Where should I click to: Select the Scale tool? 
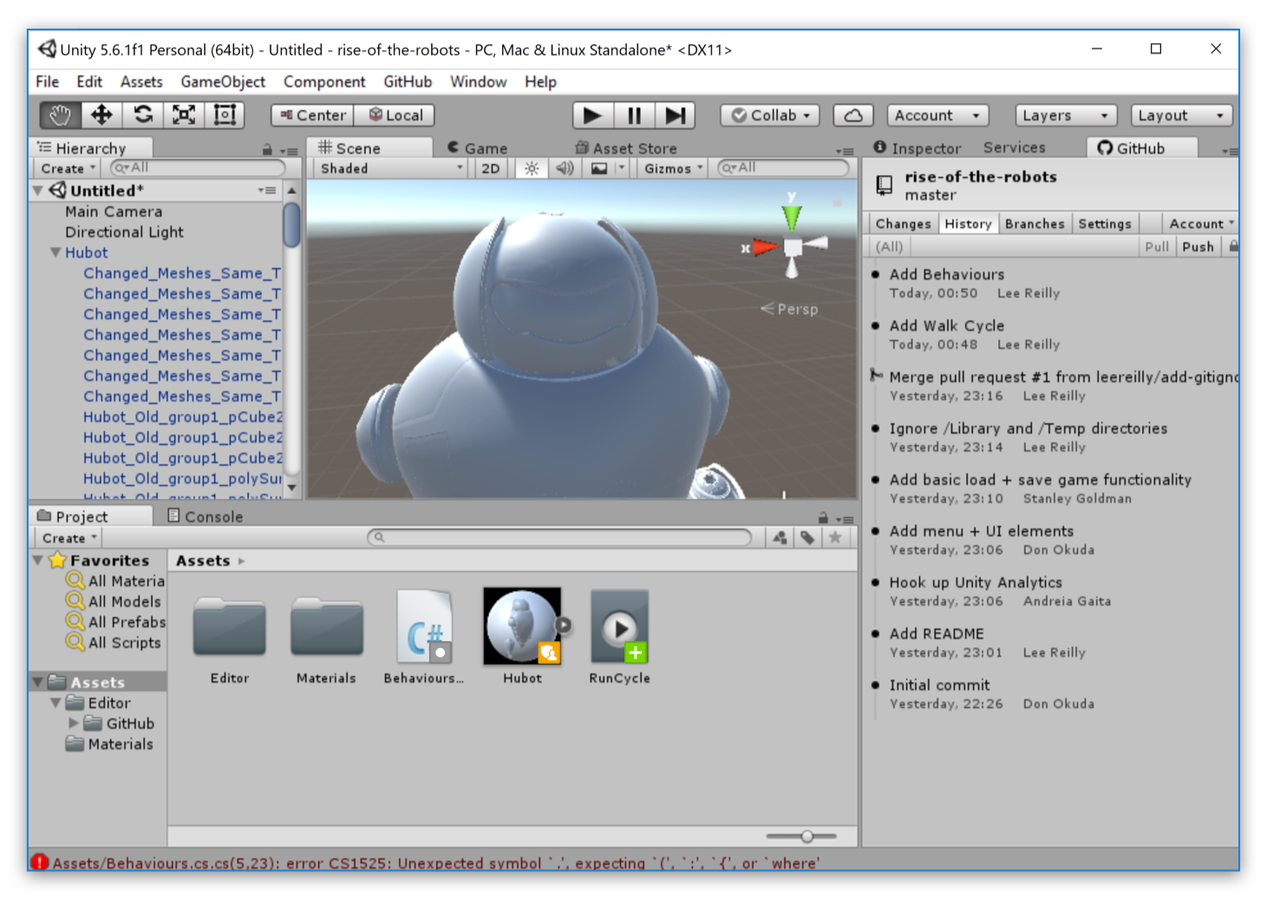point(184,115)
